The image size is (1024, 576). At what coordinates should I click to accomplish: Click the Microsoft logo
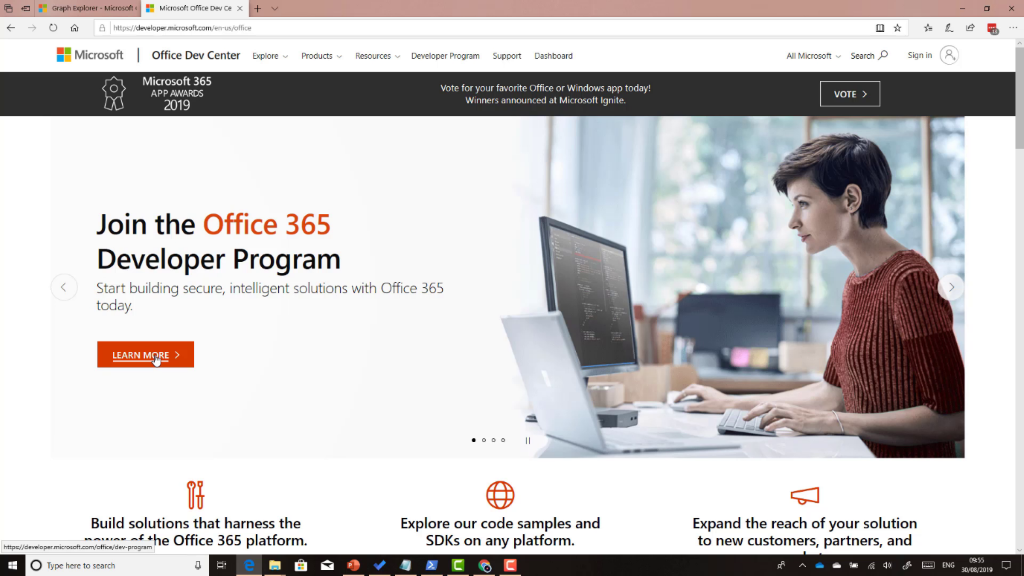coord(89,55)
